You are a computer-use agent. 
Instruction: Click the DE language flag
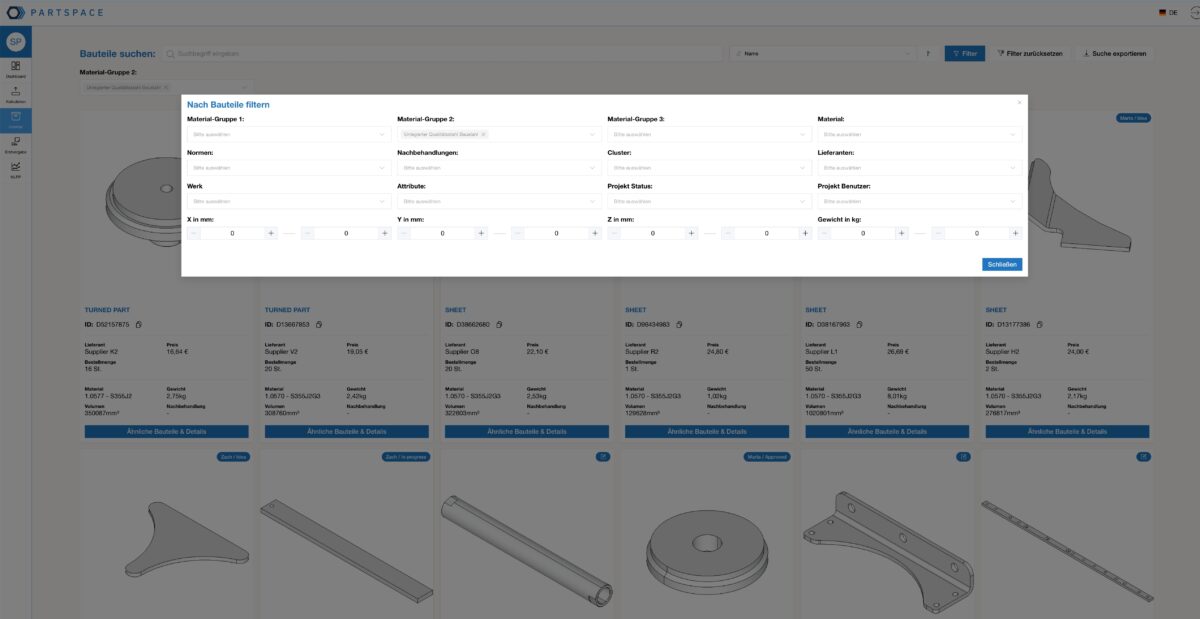(x=1164, y=12)
